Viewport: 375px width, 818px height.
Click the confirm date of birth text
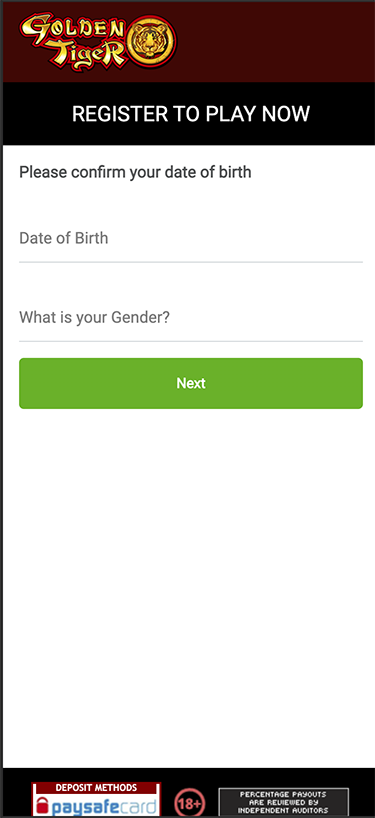point(135,172)
